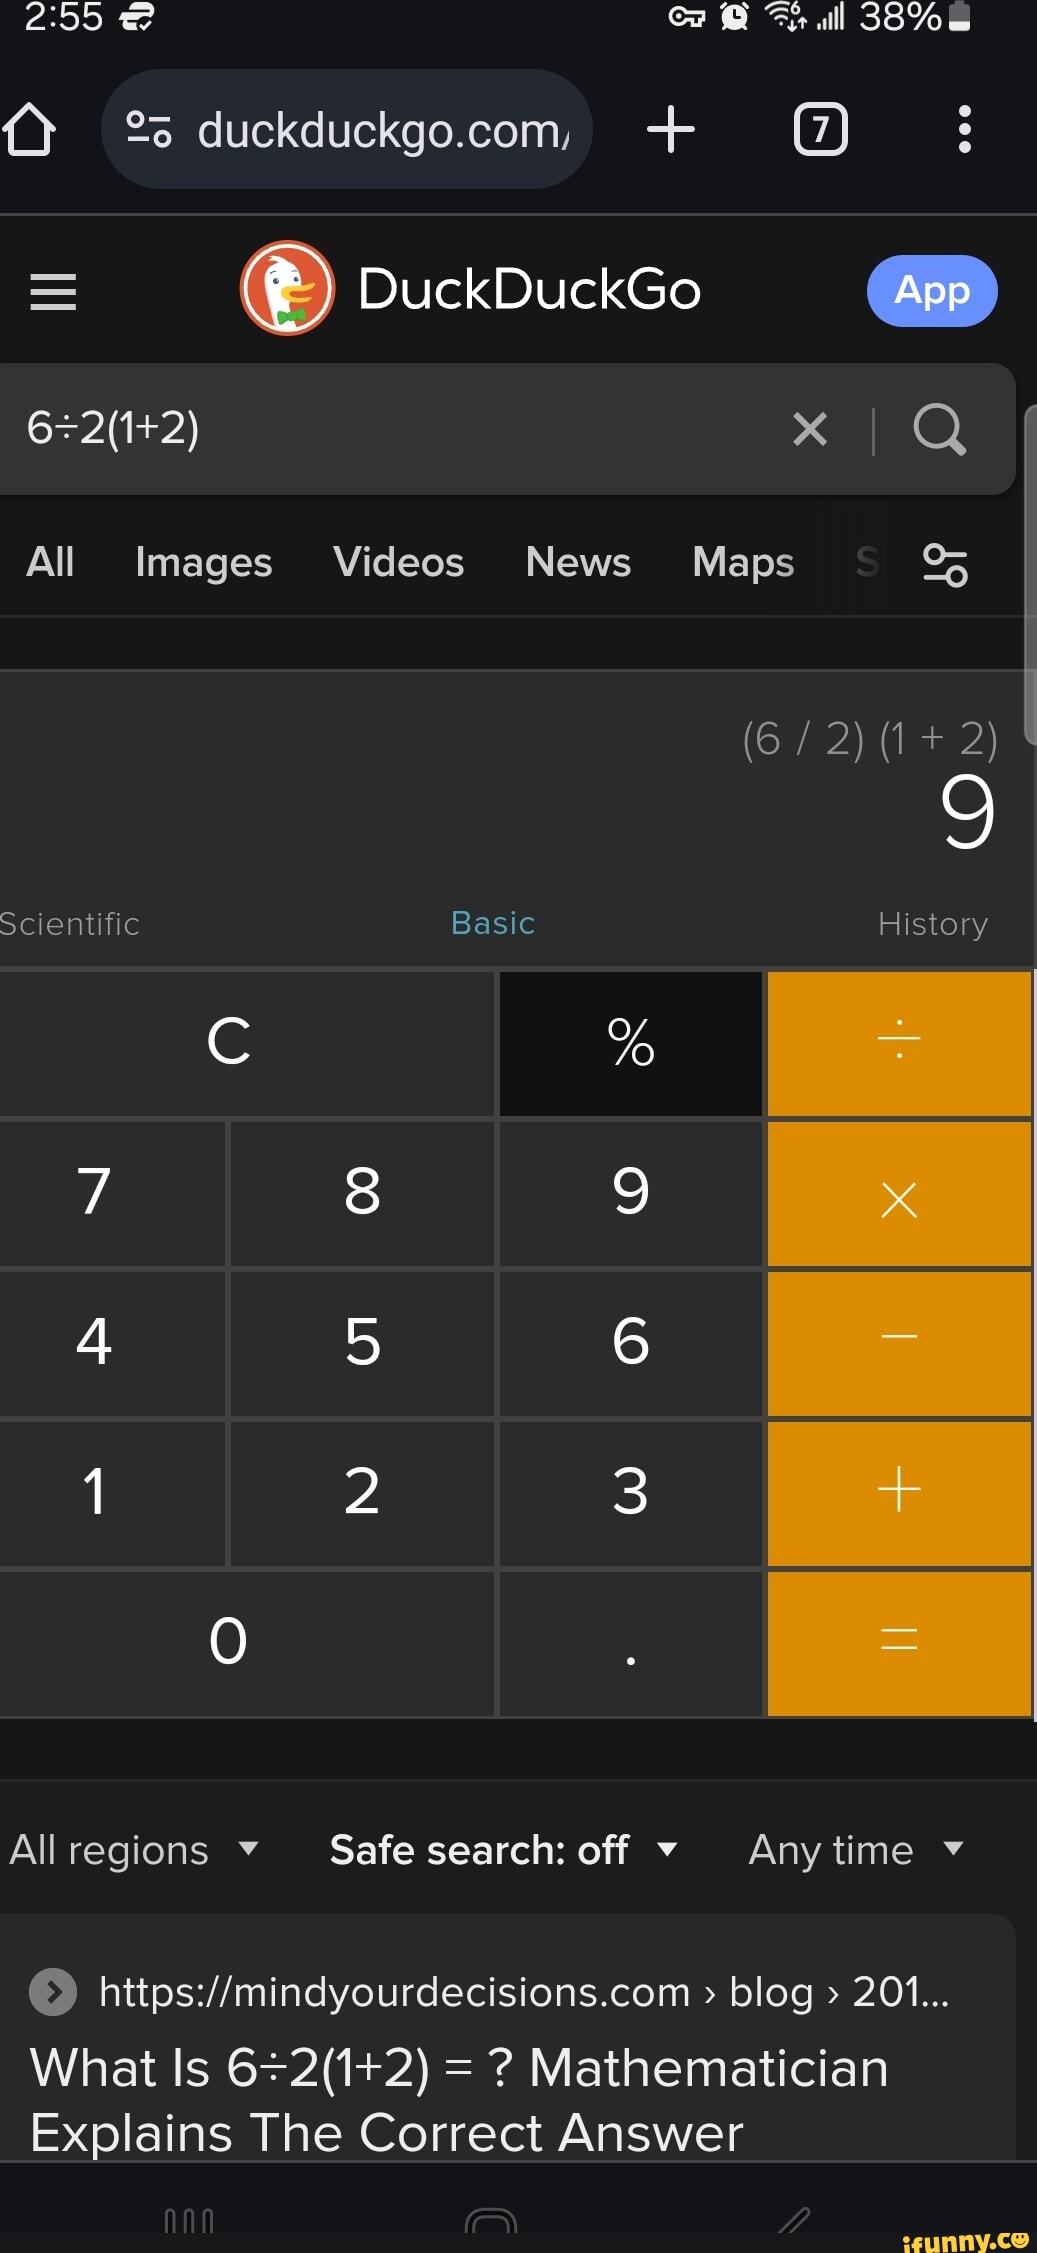Clear the search query with X icon
Screen dimensions: 1037x2253
click(x=810, y=430)
